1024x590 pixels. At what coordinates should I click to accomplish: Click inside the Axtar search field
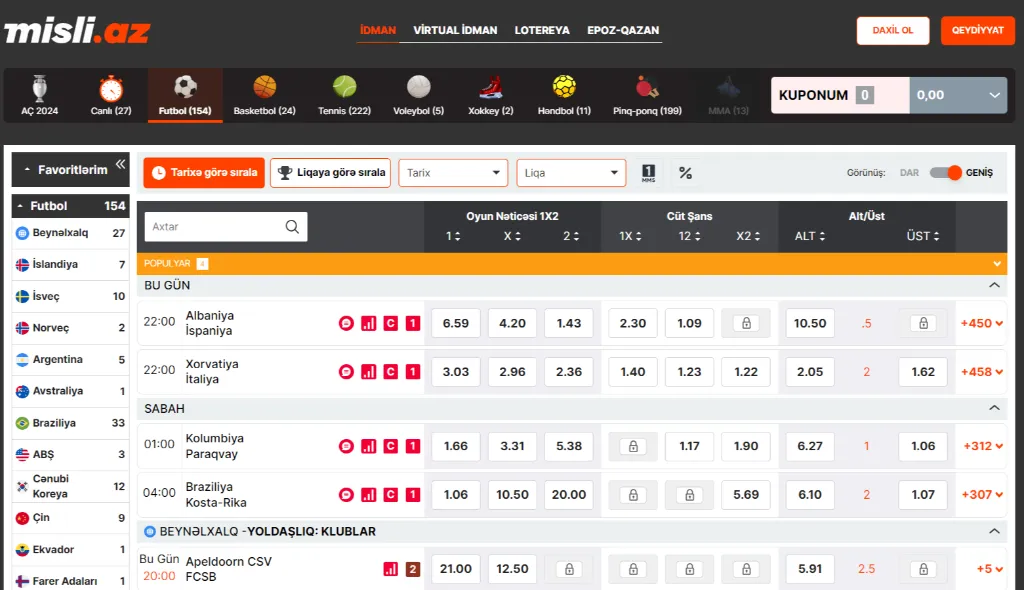(226, 227)
